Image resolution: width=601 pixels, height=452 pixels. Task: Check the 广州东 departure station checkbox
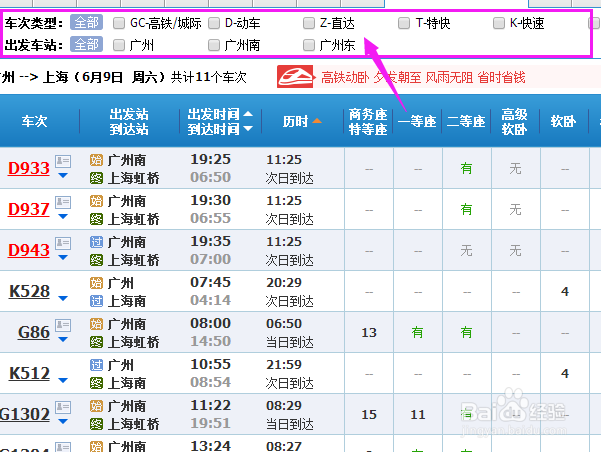[309, 45]
